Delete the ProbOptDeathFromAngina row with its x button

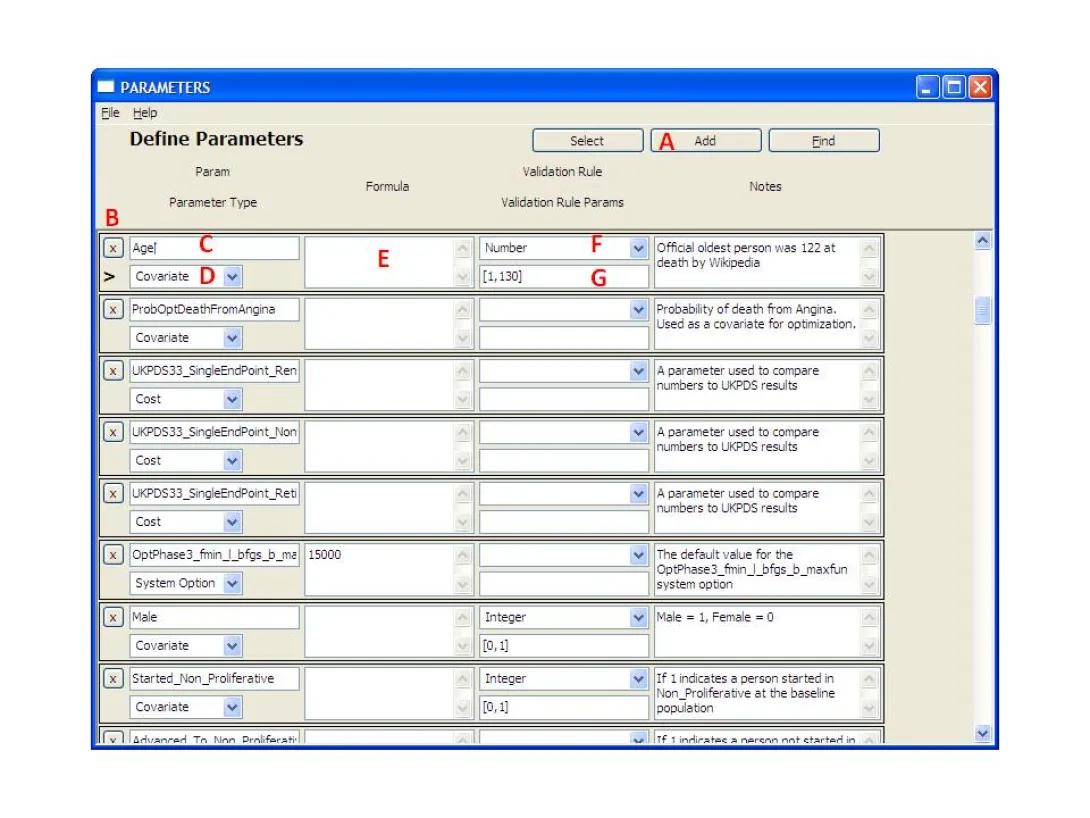(x=113, y=309)
